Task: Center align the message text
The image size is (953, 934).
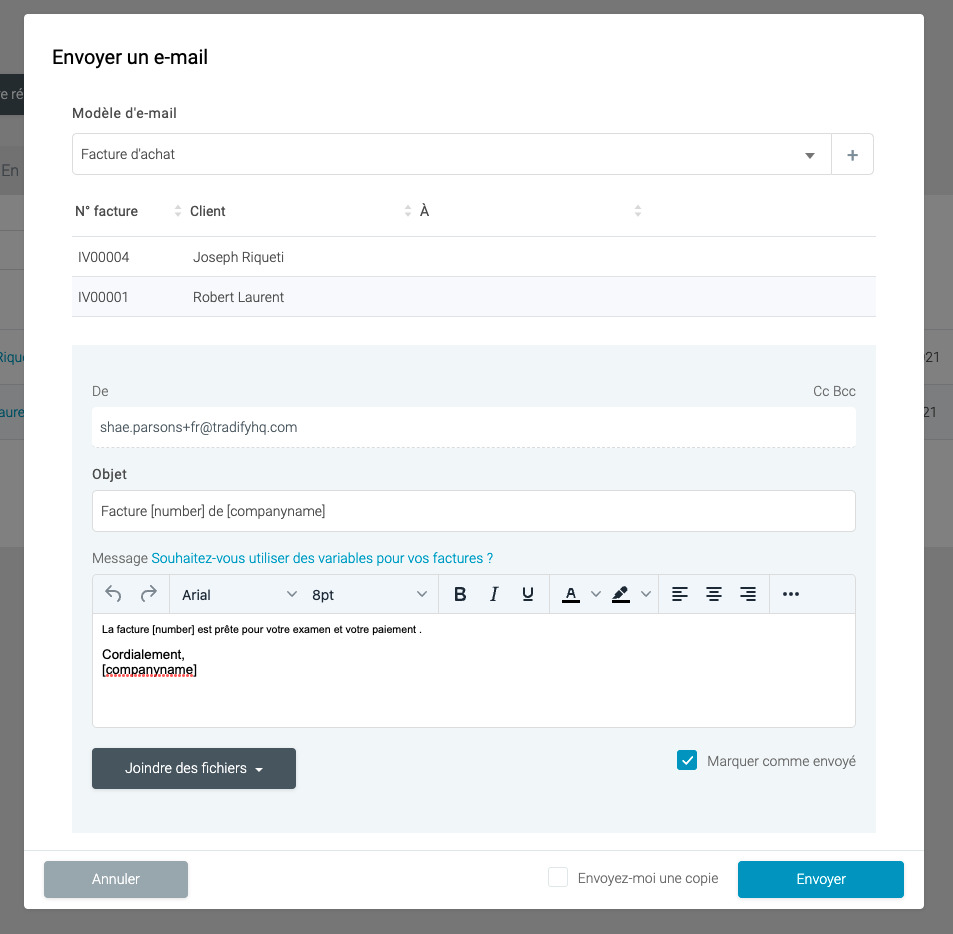Action: (714, 594)
